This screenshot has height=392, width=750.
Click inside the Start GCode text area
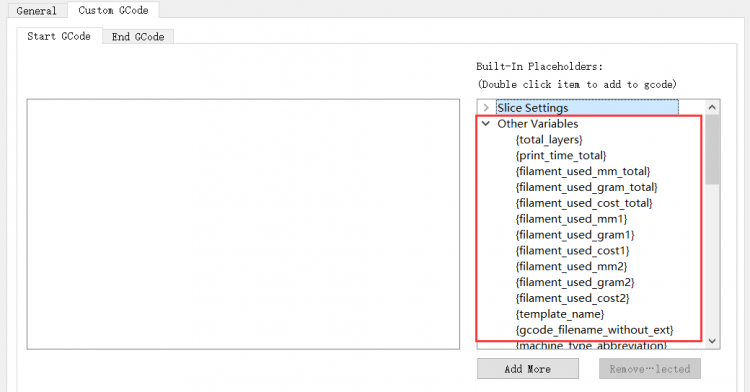pyautogui.click(x=243, y=224)
